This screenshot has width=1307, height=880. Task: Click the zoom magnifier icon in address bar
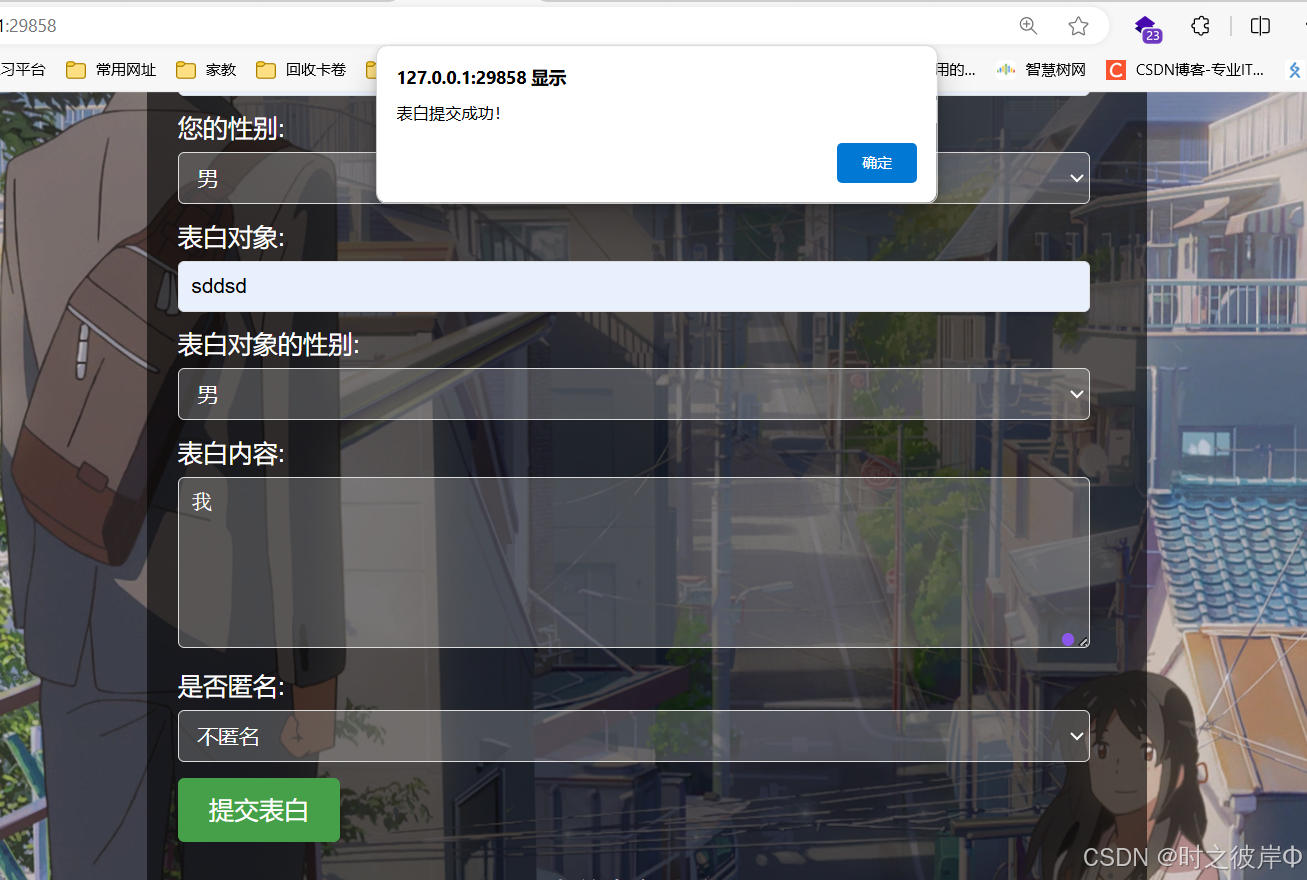coord(1028,26)
